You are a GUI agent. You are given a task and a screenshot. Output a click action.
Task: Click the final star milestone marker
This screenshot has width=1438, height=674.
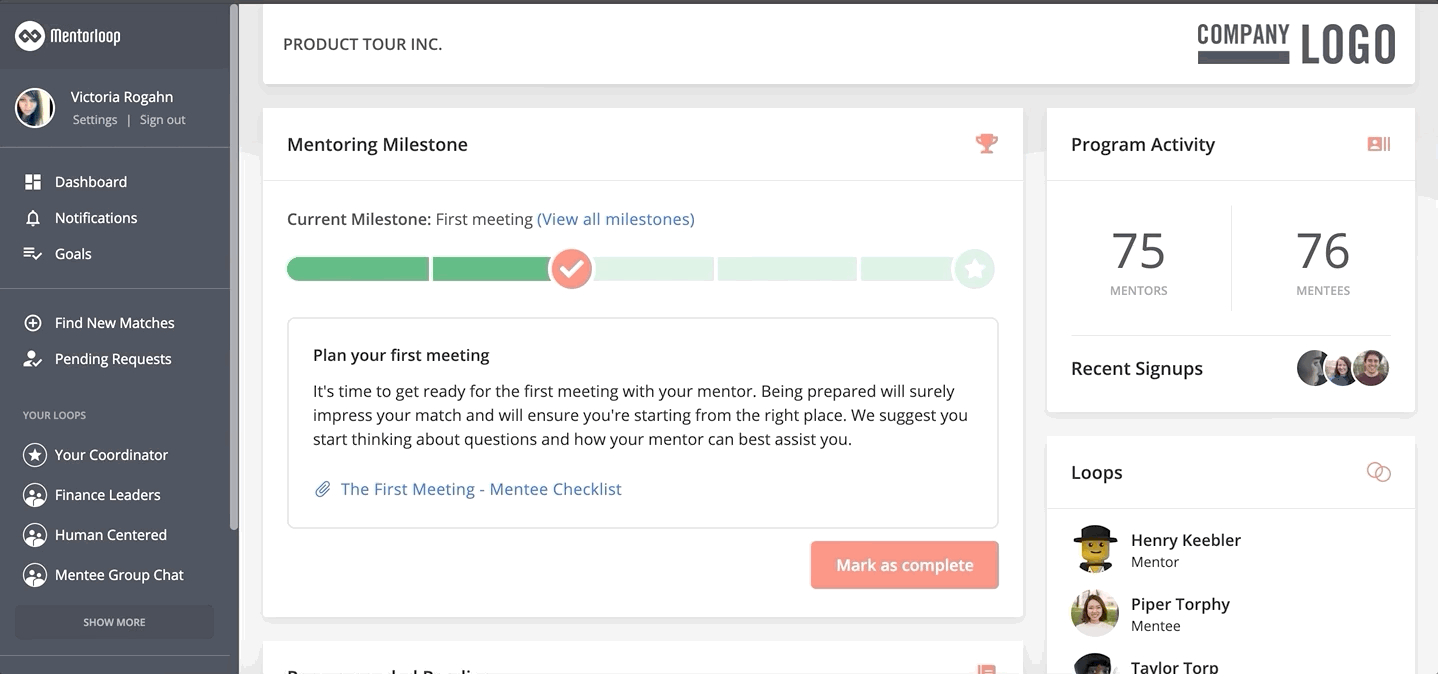coord(975,269)
